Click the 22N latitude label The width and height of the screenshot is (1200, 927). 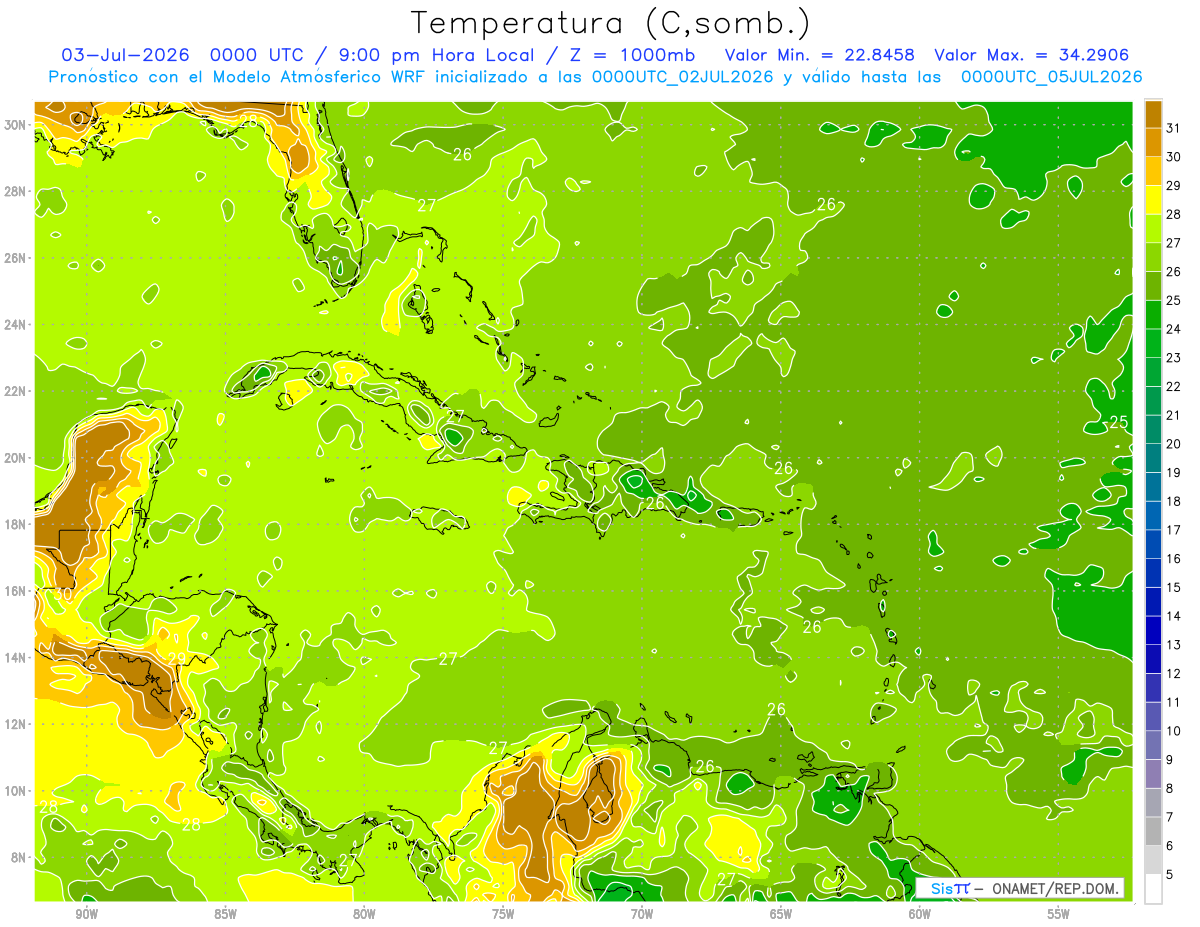pos(17,391)
